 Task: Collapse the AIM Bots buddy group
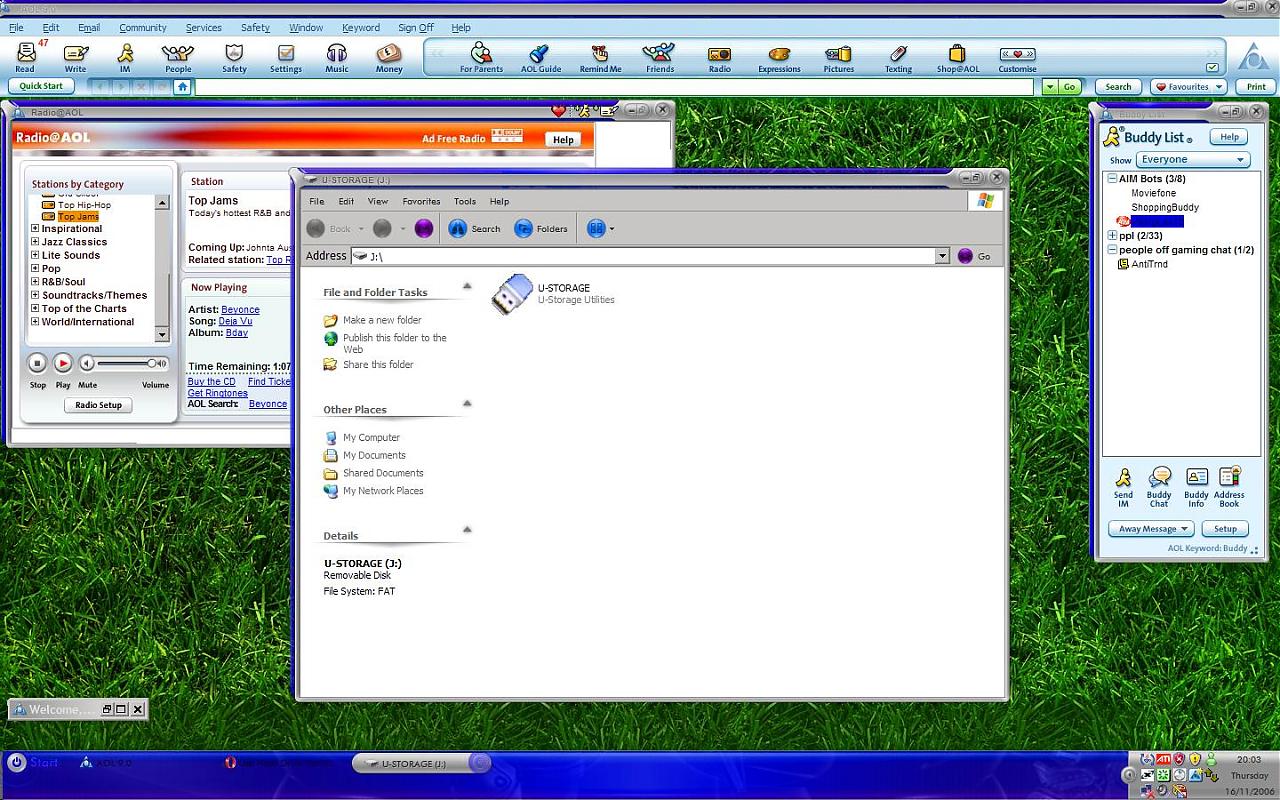click(1112, 179)
